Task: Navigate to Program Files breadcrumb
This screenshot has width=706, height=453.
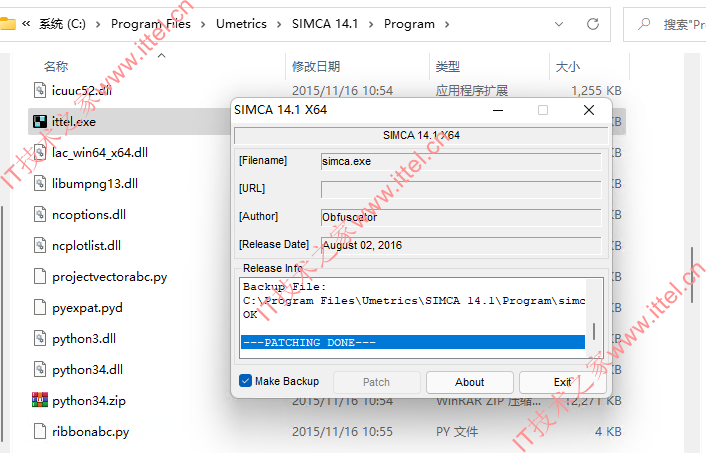Action: (x=151, y=24)
